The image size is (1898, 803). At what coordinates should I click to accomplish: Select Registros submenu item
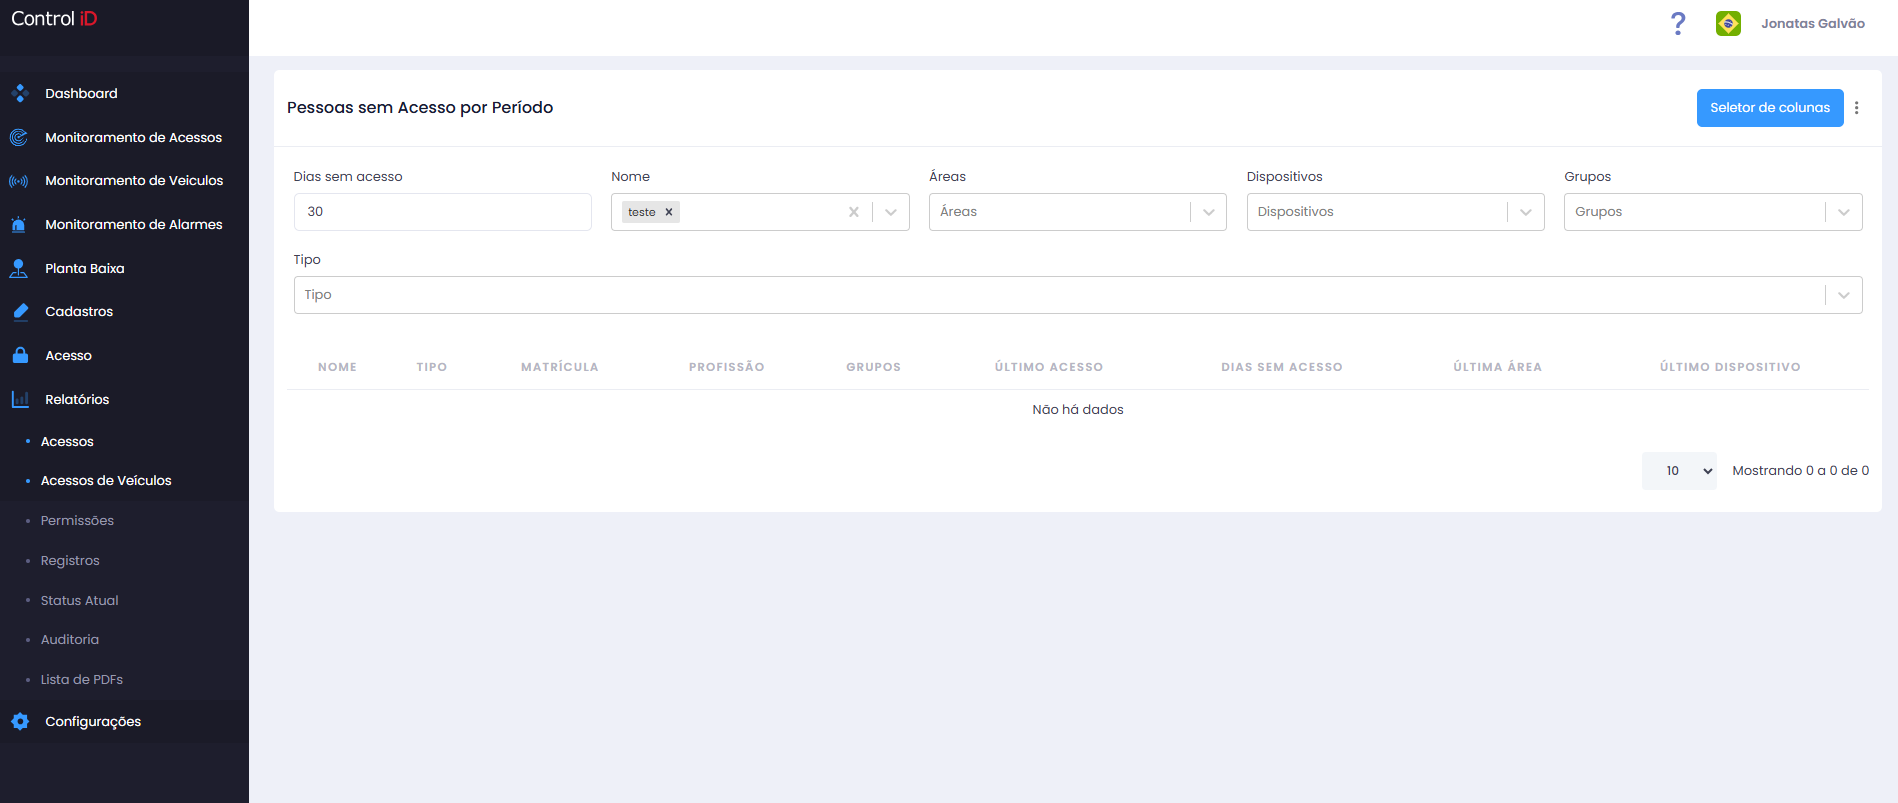coord(70,561)
